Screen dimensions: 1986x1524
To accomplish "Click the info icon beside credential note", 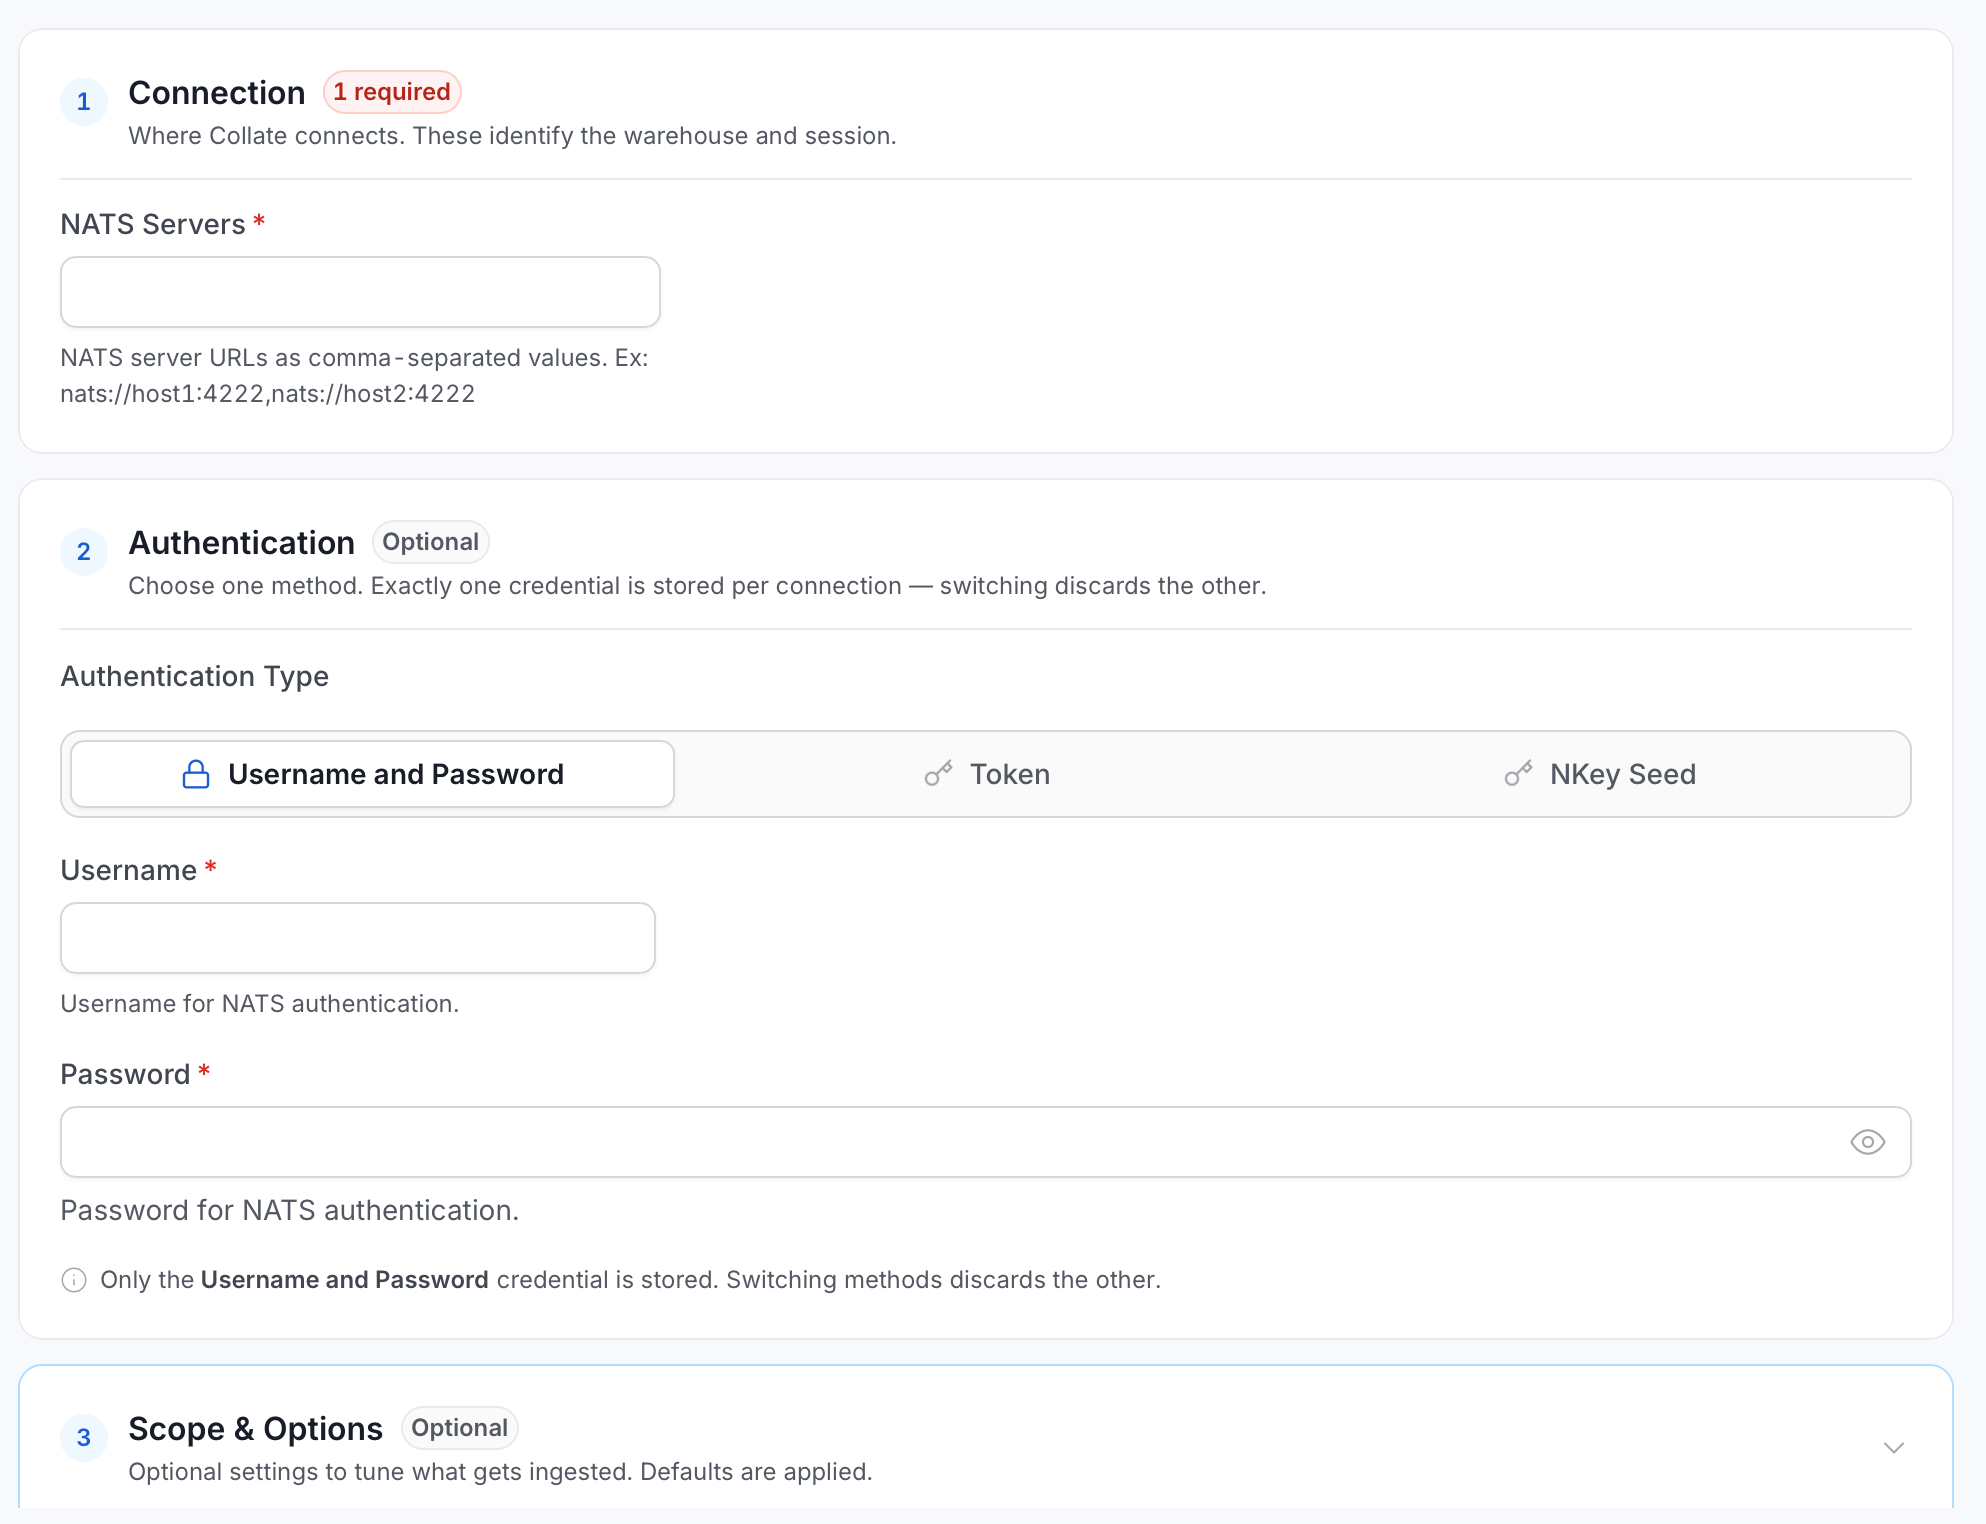I will (74, 1280).
